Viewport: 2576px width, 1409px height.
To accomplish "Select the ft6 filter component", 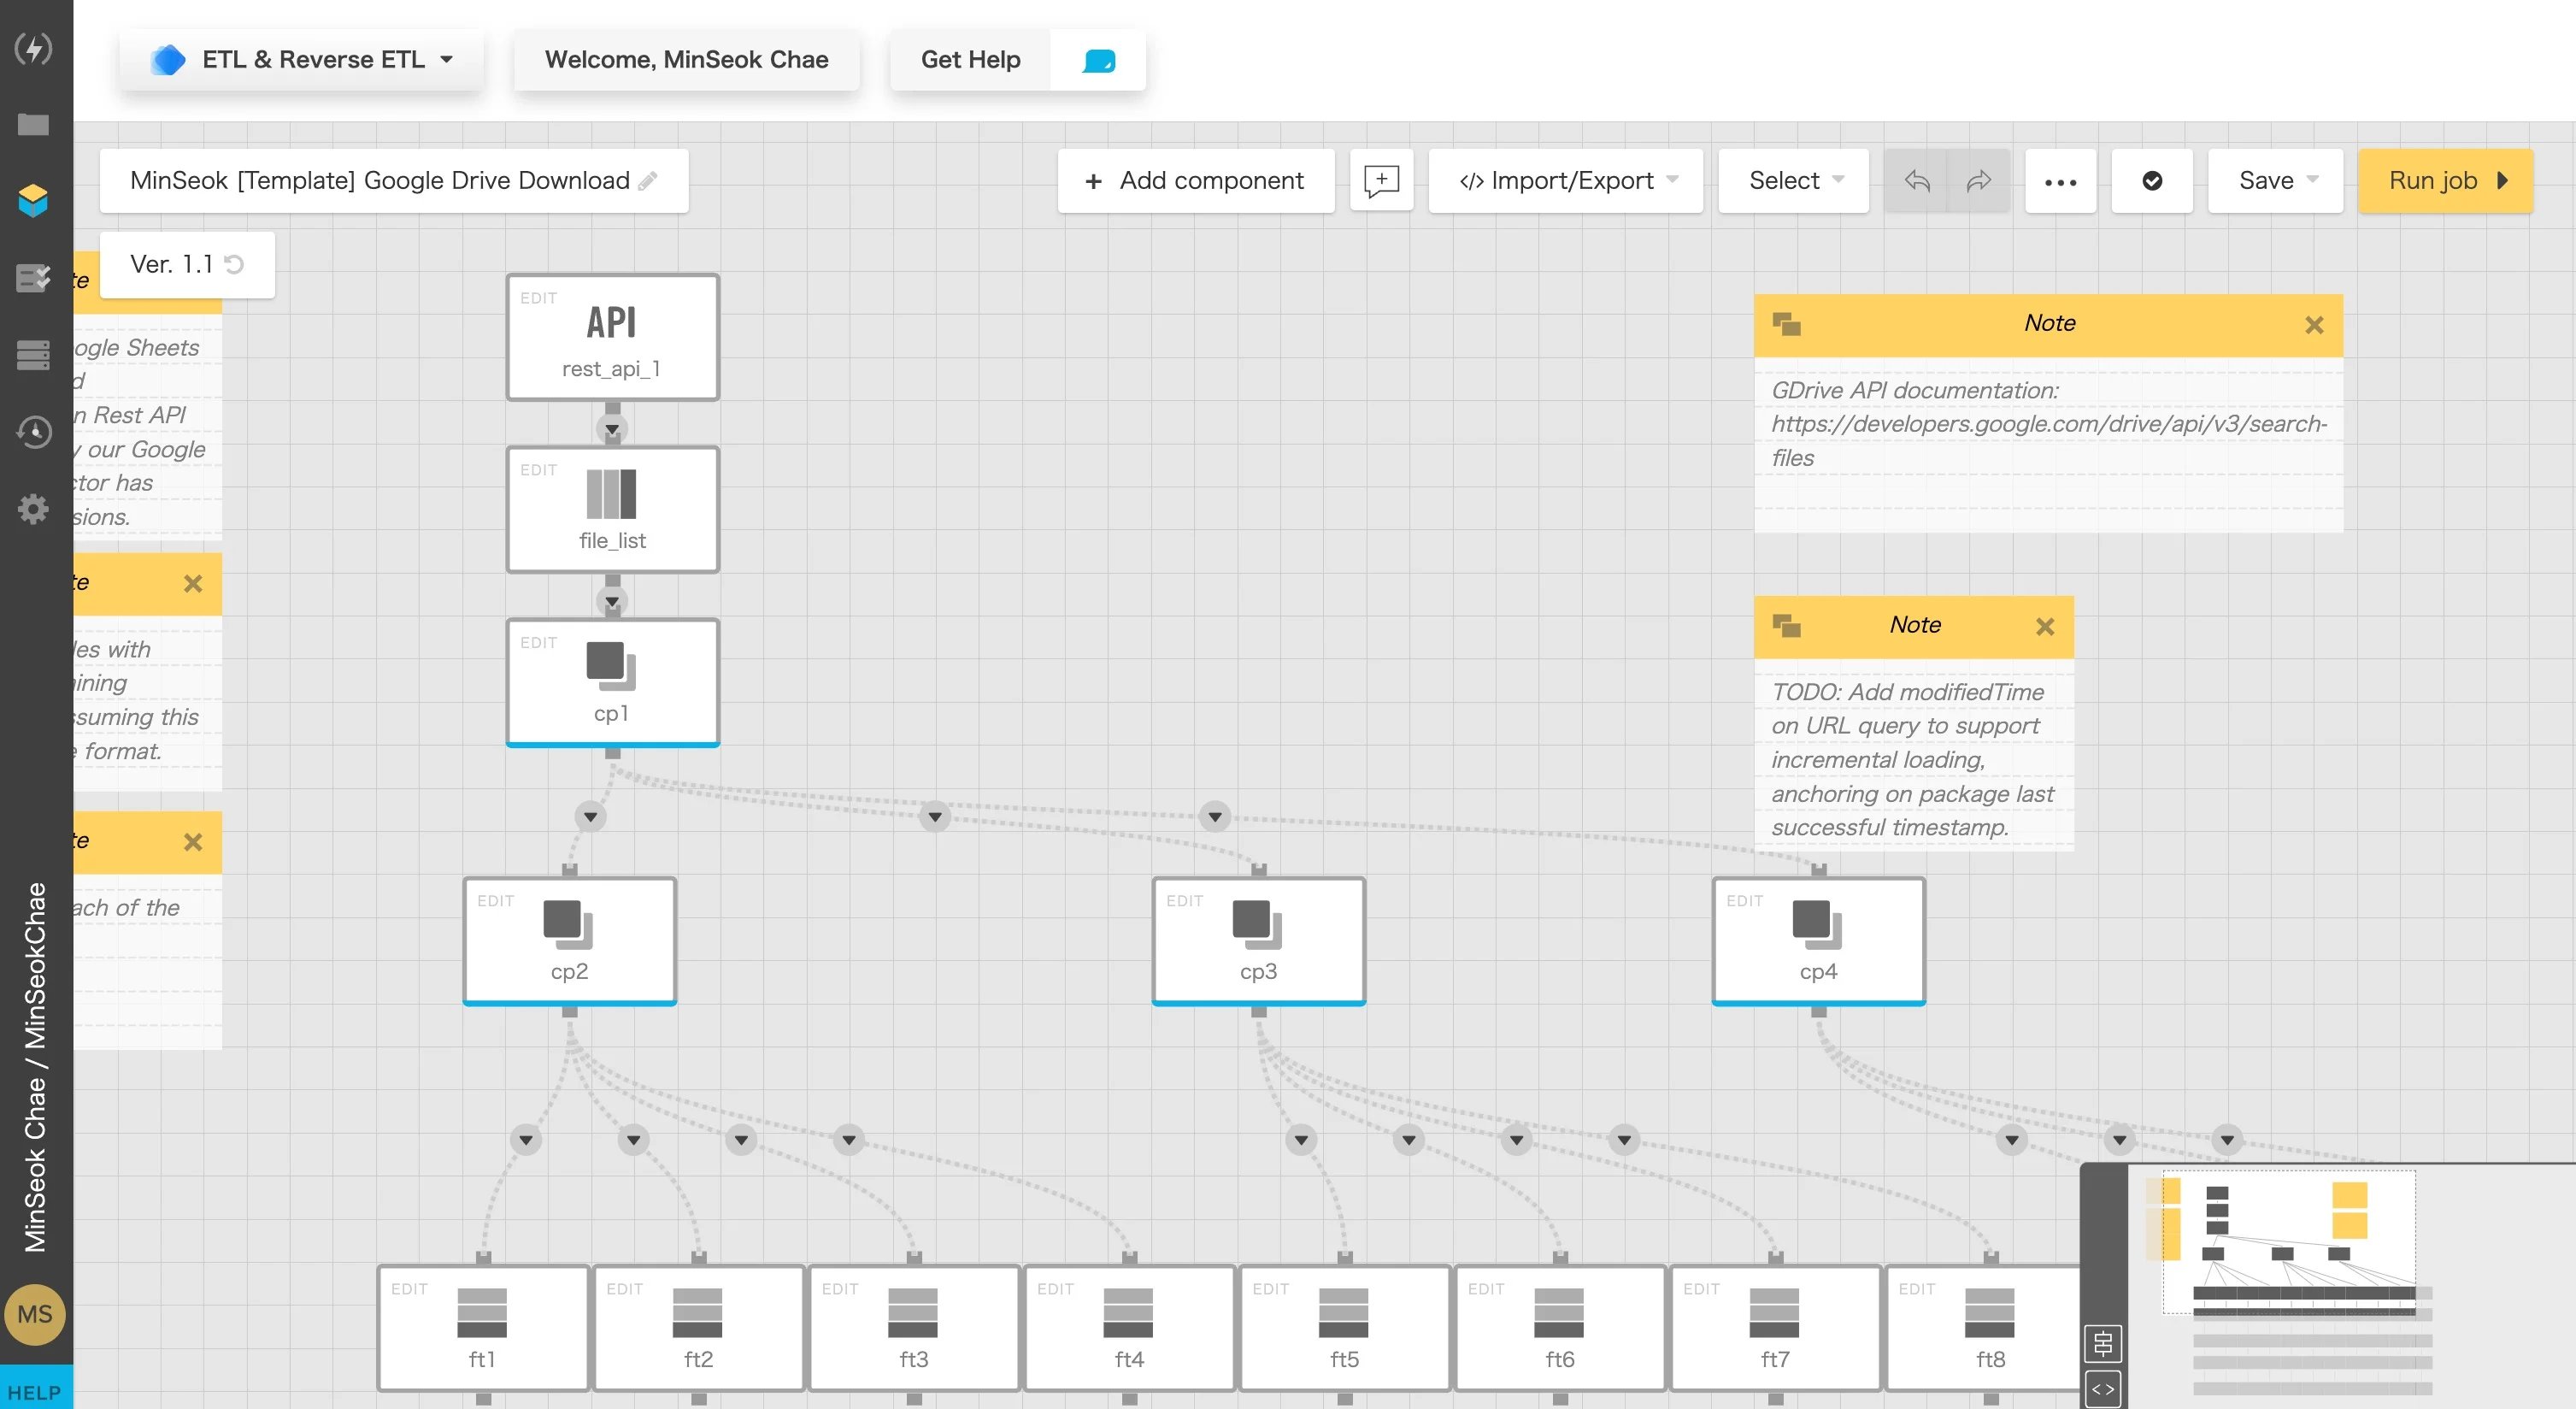I will pyautogui.click(x=1559, y=1328).
